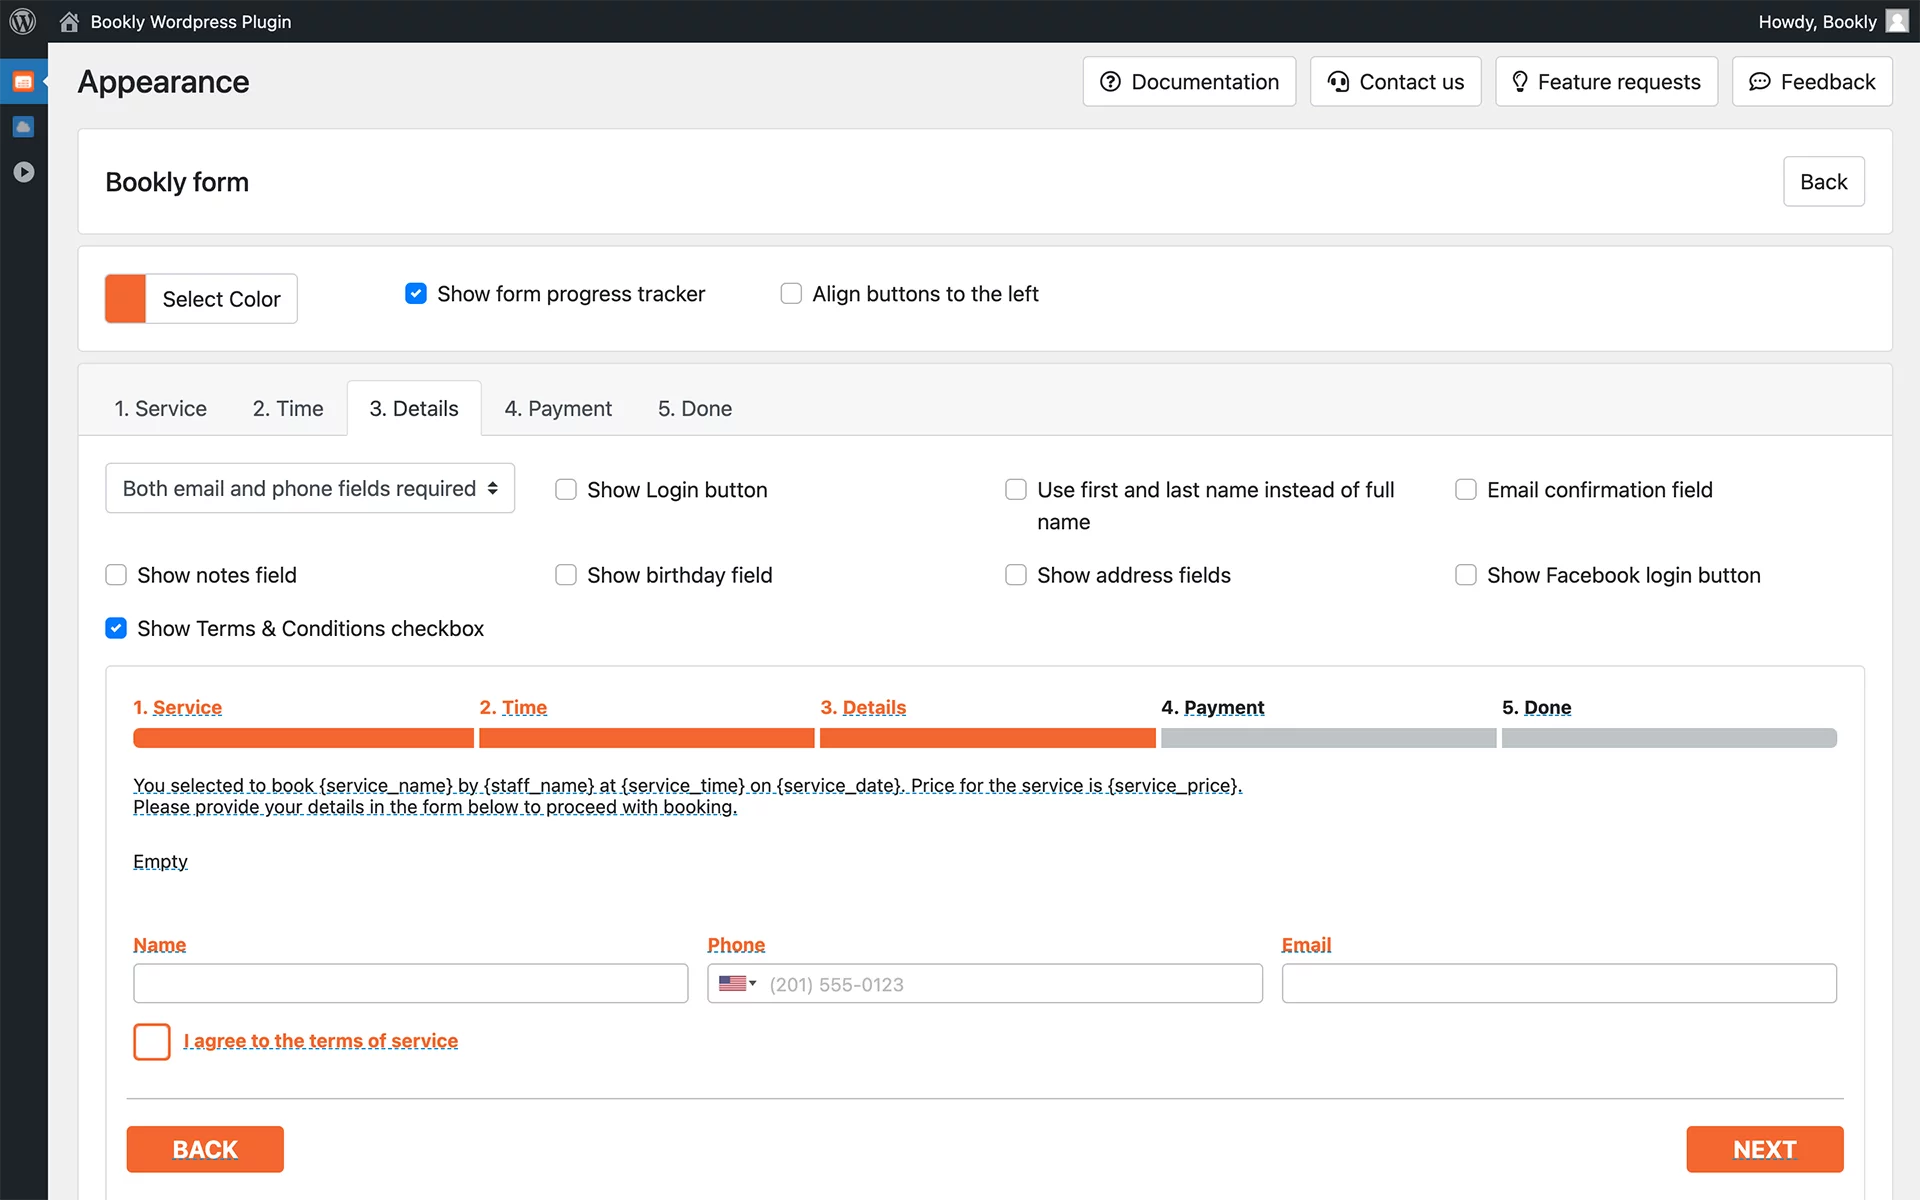Click the Feedback button
The width and height of the screenshot is (1920, 1200).
pyautogui.click(x=1812, y=82)
